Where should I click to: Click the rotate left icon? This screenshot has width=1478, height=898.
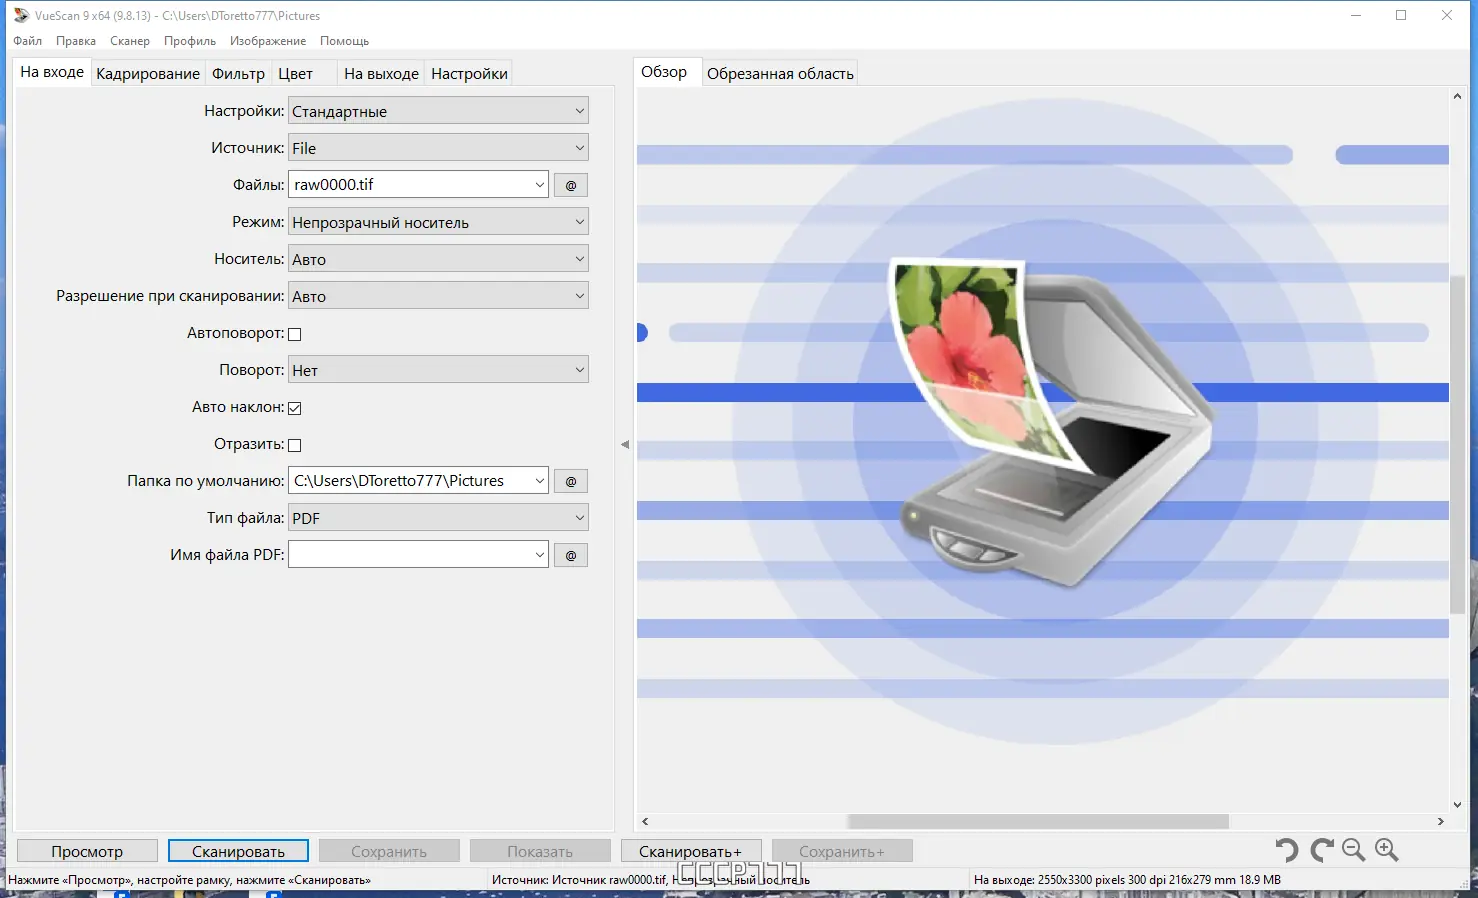(1287, 850)
